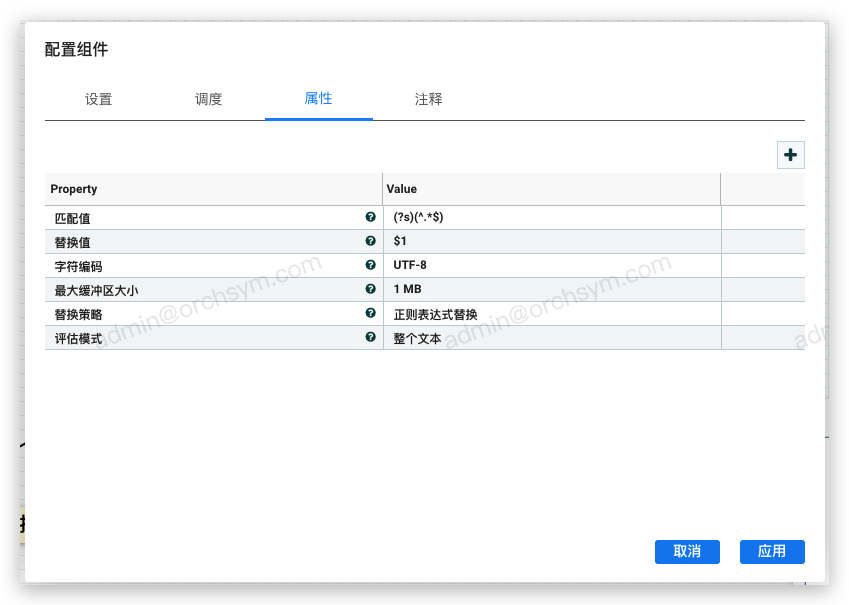Open 评估模式 dropdown showing 整个文本
Screen dimensions: 849x605
pos(550,338)
